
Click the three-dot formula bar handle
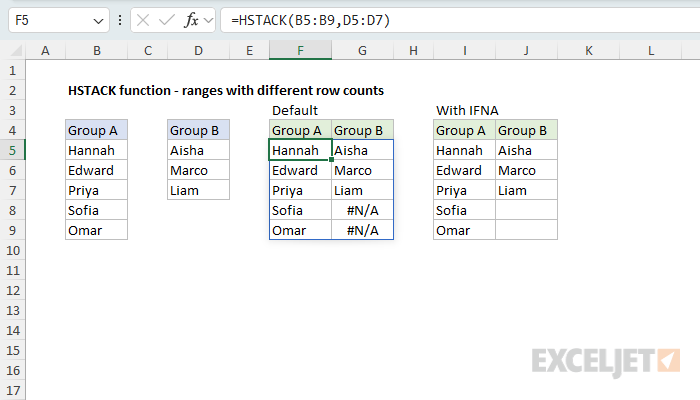tap(120, 20)
